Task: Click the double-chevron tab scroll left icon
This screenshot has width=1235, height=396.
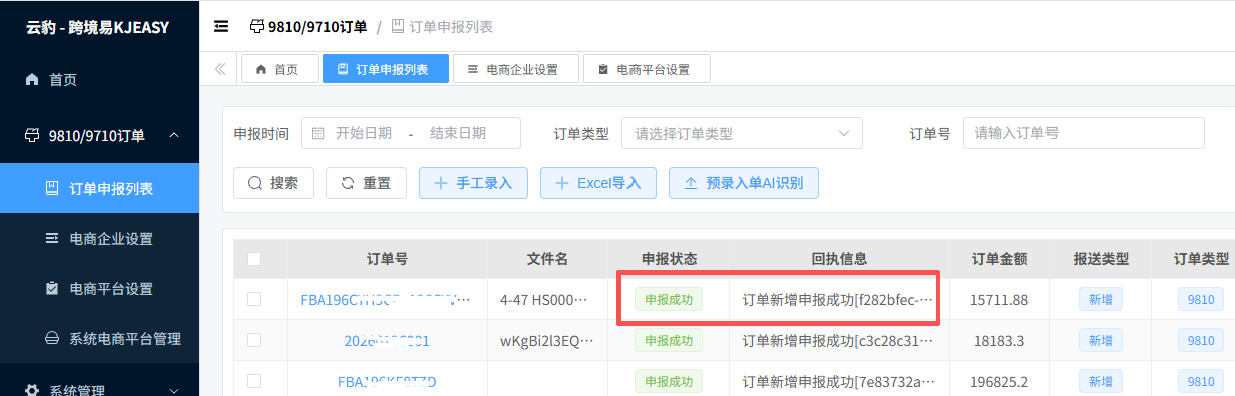Action: click(x=220, y=69)
